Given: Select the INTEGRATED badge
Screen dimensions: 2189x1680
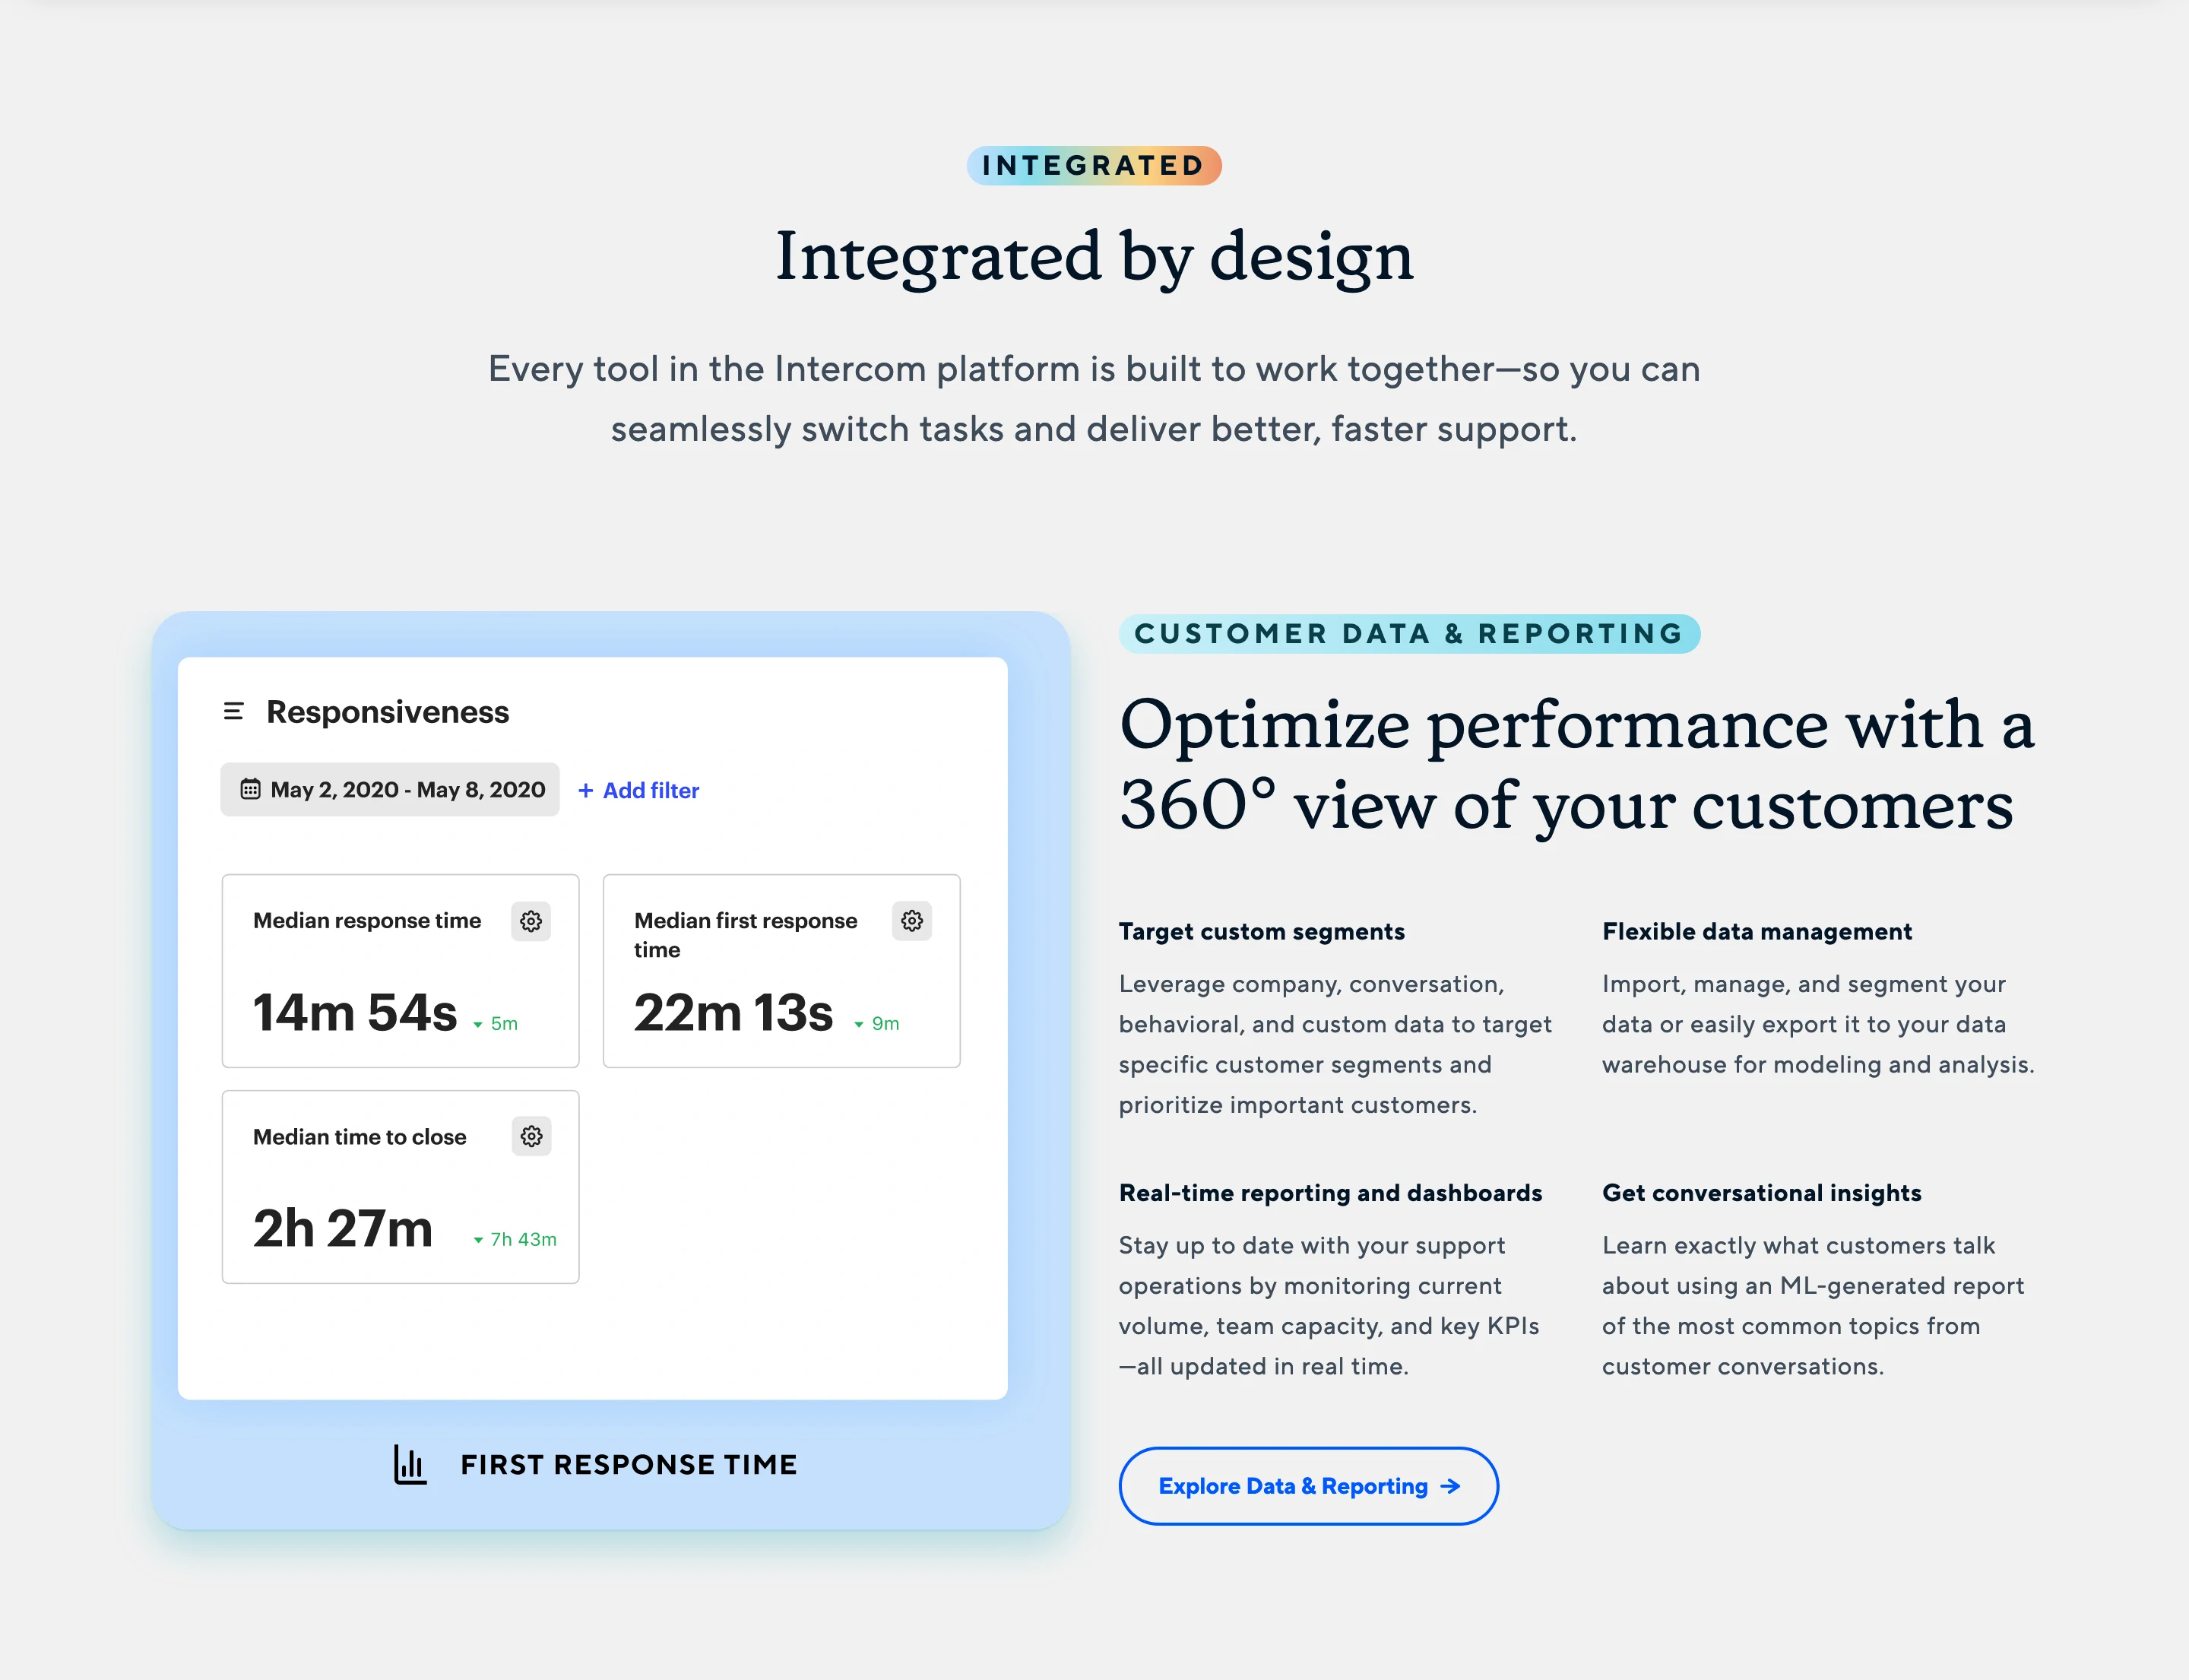Looking at the screenshot, I should 1093,165.
